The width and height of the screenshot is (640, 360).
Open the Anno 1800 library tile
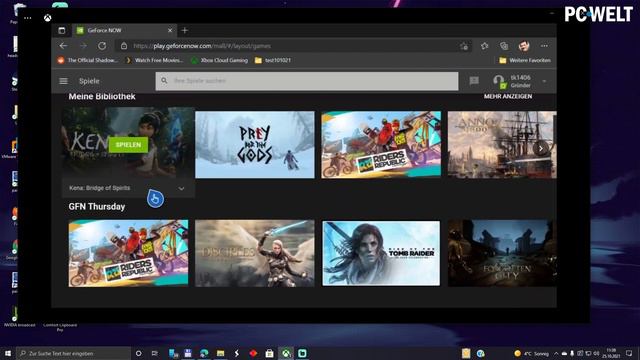click(502, 144)
